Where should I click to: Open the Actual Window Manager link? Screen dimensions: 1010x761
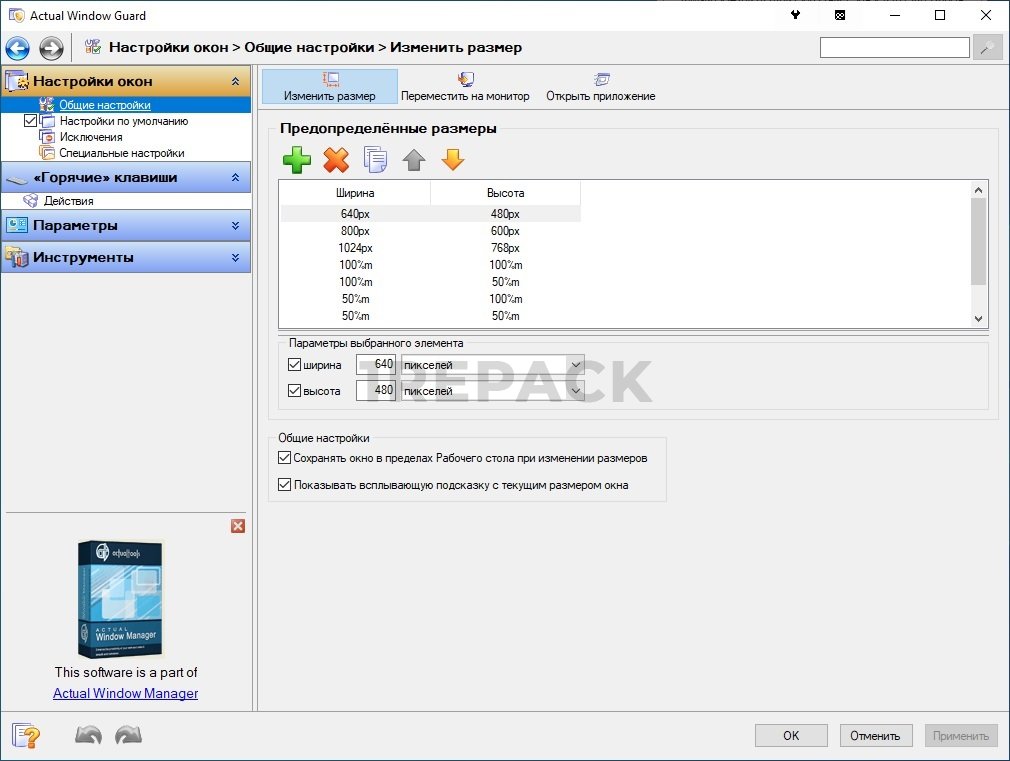click(x=125, y=693)
